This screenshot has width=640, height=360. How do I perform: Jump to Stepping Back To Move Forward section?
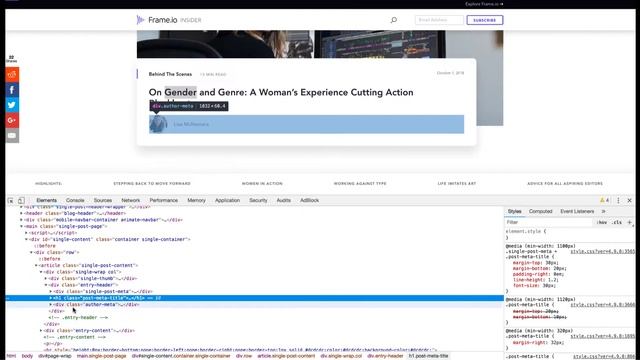coord(152,184)
